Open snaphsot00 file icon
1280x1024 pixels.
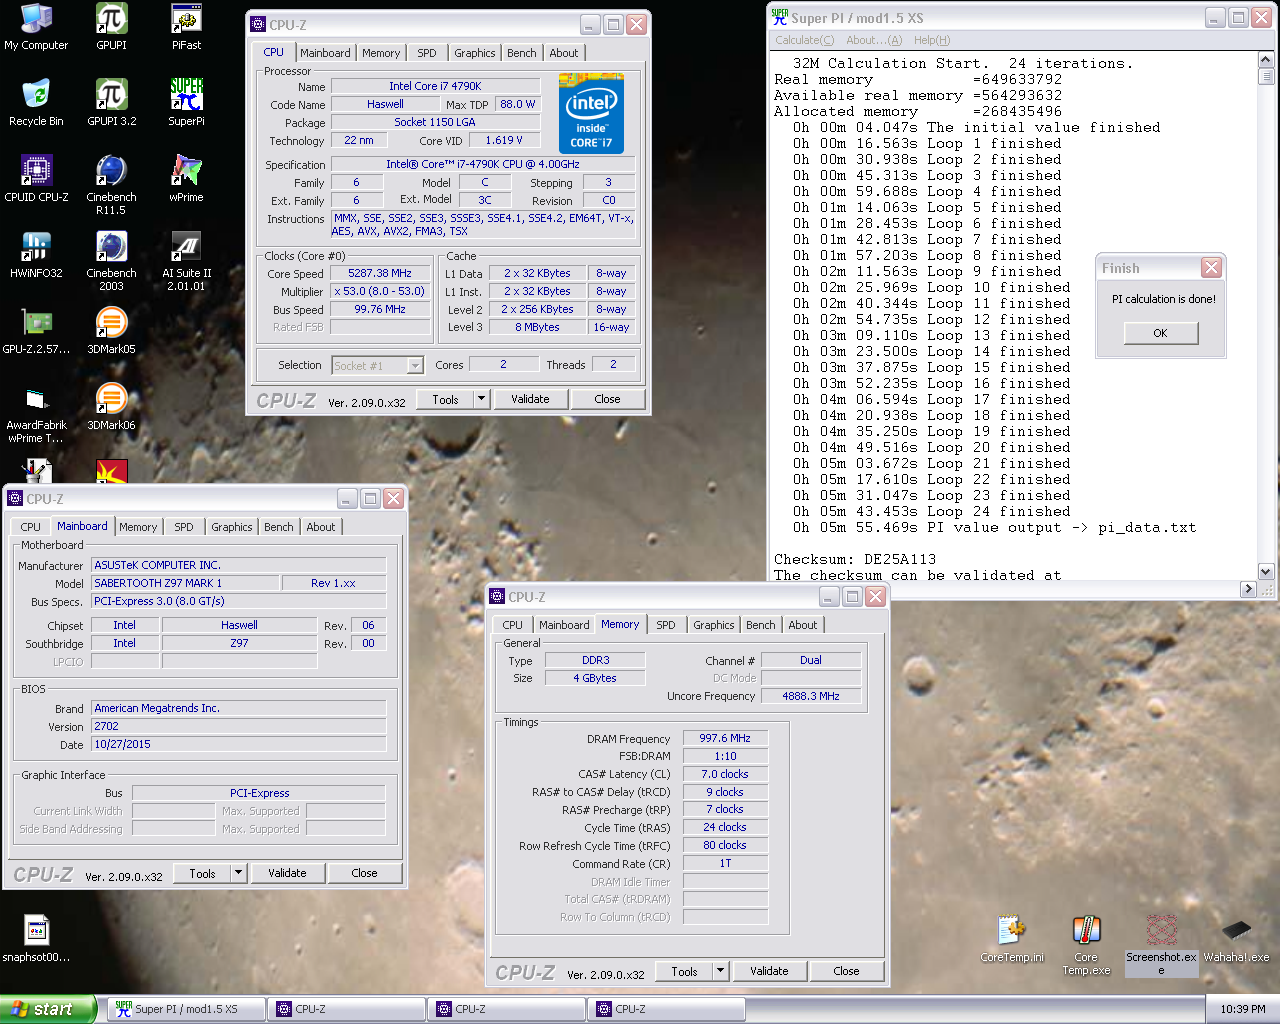[x=36, y=939]
